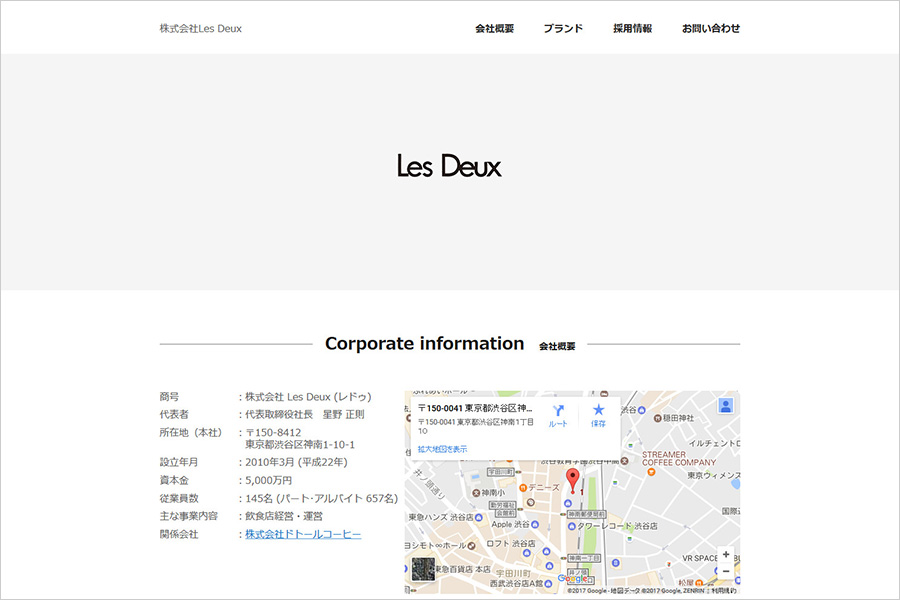This screenshot has height=600, width=900.
Task: Click the map address title 〒150-0041
Action: click(x=475, y=408)
